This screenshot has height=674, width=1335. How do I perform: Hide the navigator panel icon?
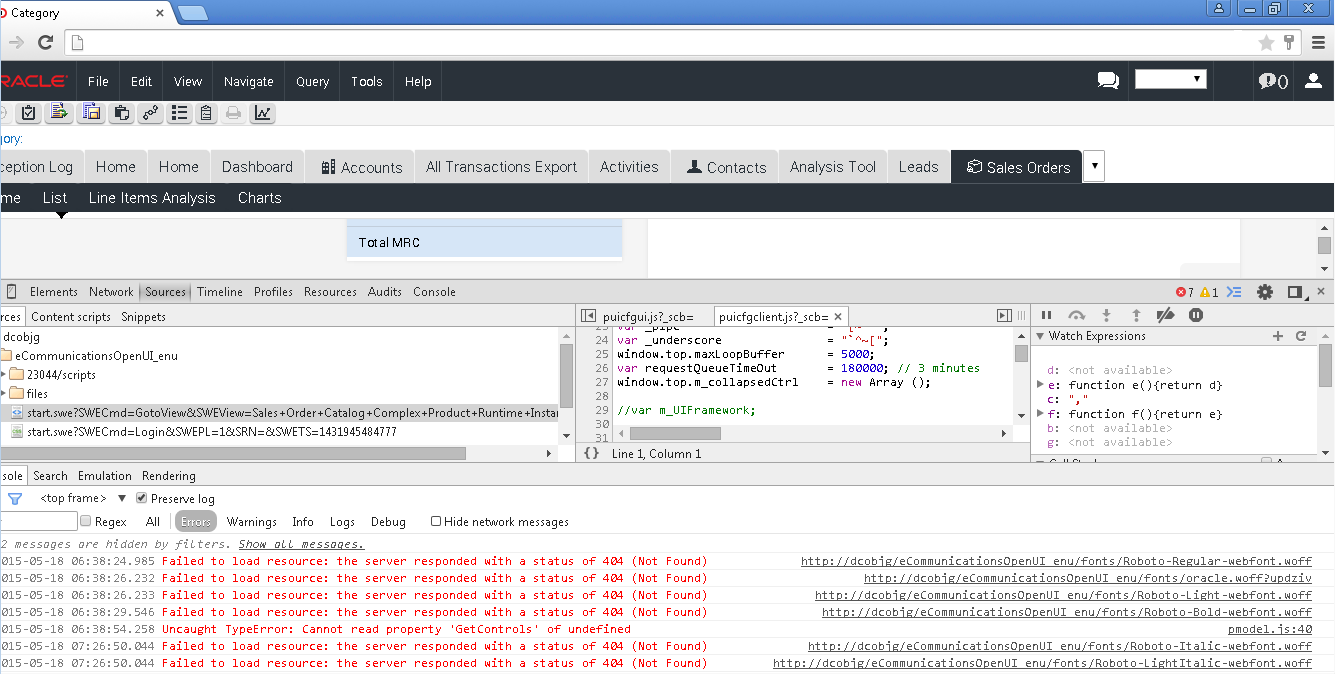pos(589,316)
